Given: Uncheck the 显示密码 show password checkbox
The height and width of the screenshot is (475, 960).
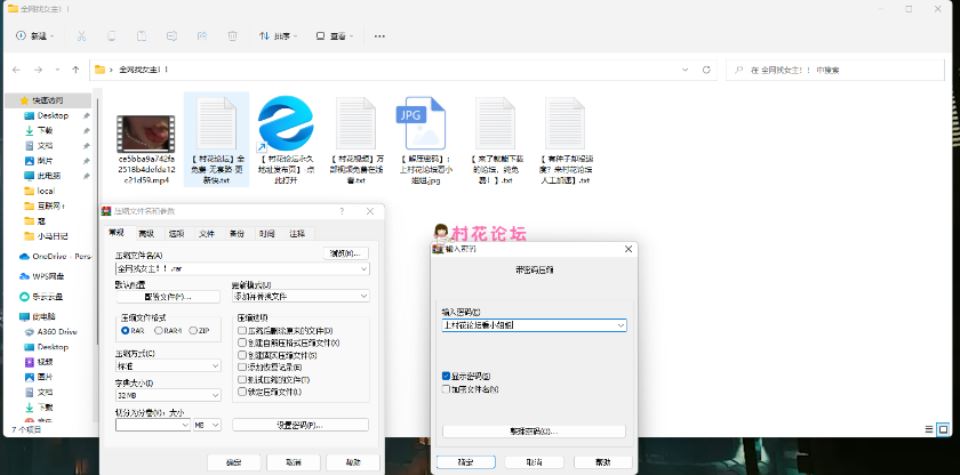Looking at the screenshot, I should pos(446,376).
